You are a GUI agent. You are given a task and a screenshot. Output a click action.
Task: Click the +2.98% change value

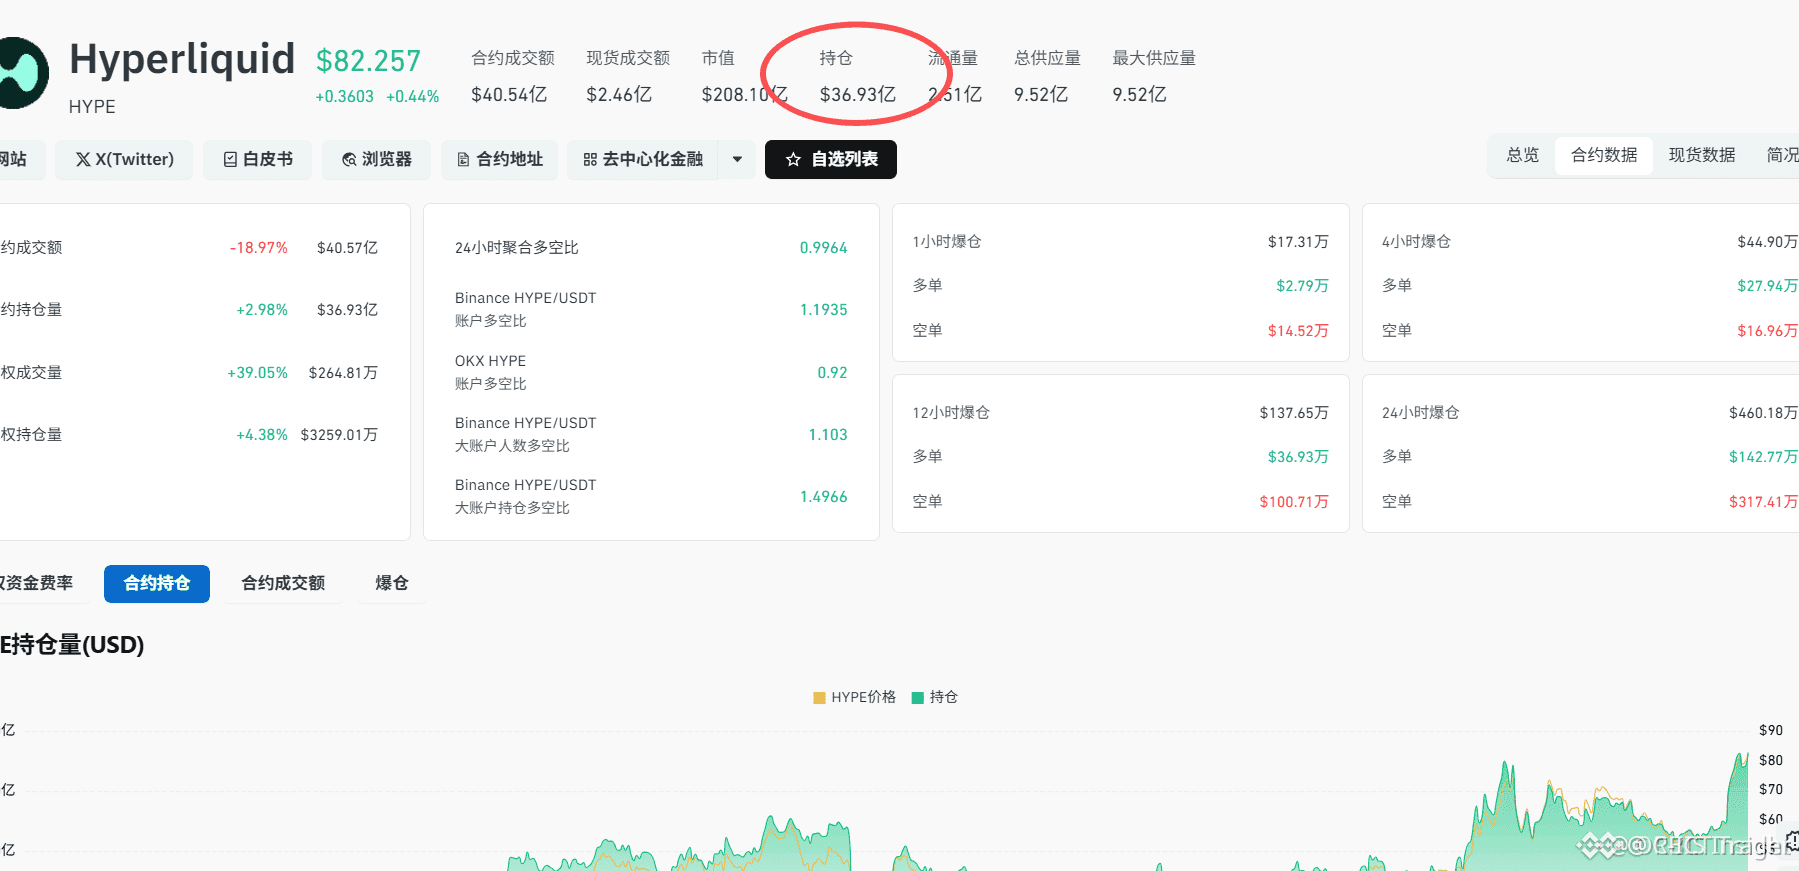[x=262, y=310]
